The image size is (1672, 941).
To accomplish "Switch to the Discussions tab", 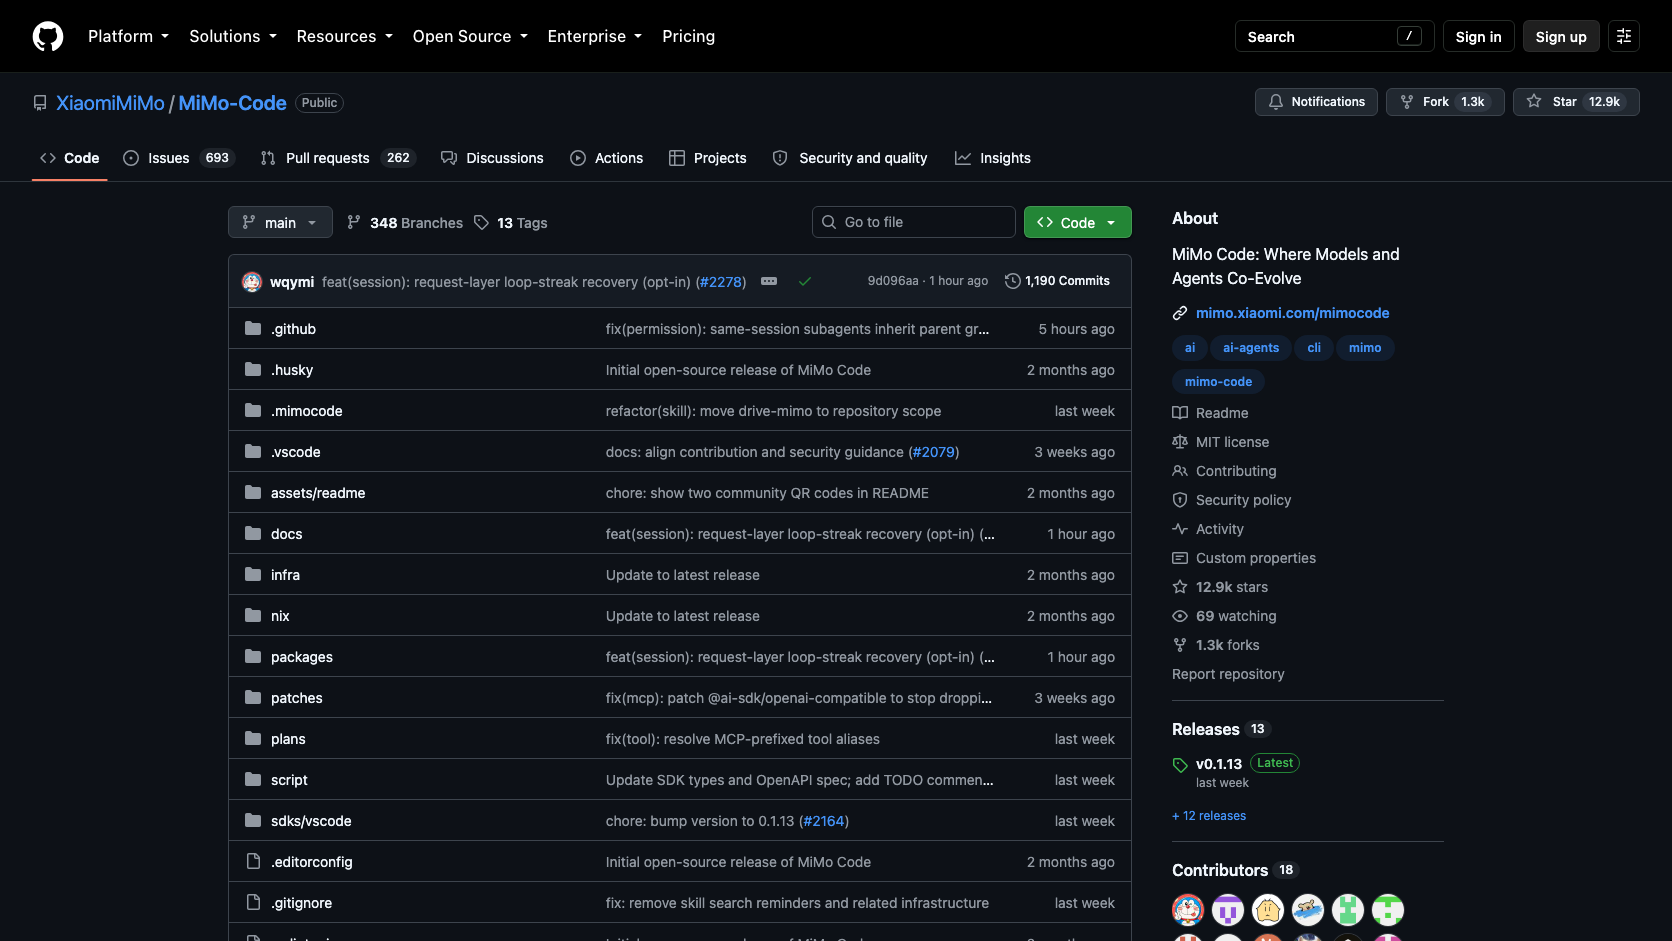I will pos(492,158).
